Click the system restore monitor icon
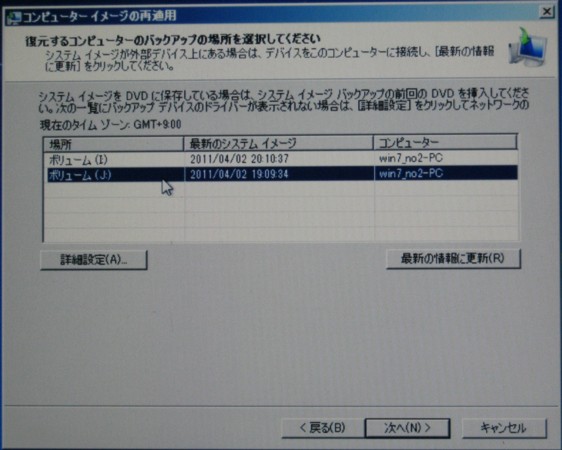The image size is (562, 450). click(527, 48)
